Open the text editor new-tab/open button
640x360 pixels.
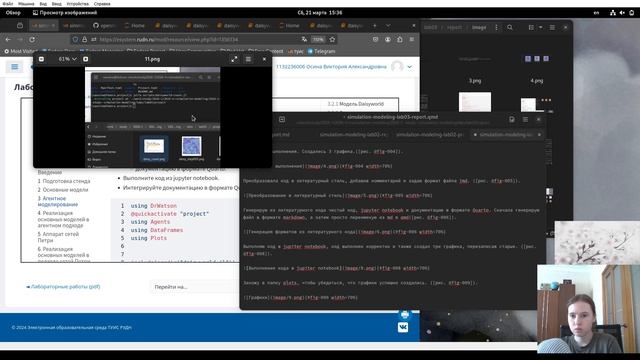point(282,119)
